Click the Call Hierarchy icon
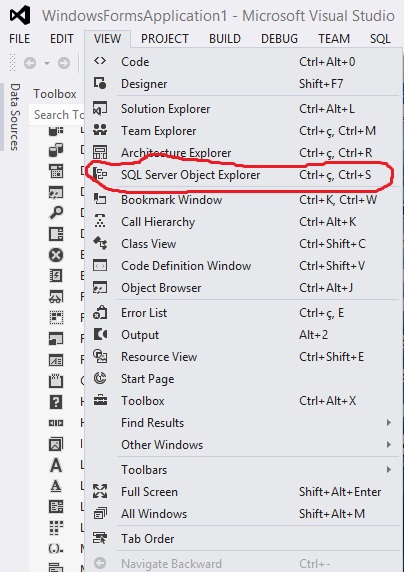Screen dimensions: 405x572 pyautogui.click(x=100, y=221)
